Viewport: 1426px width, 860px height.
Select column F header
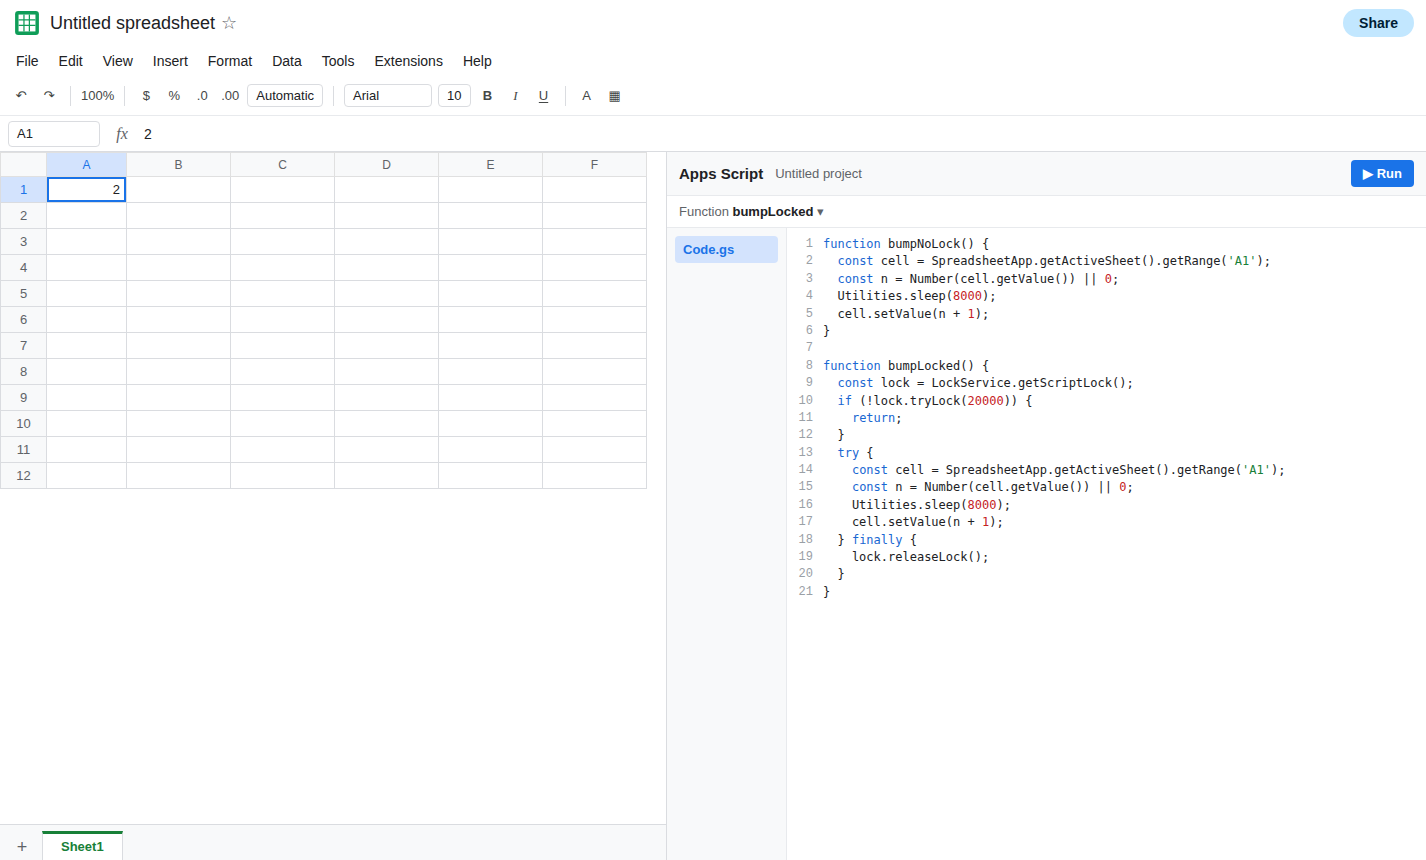[x=595, y=165]
